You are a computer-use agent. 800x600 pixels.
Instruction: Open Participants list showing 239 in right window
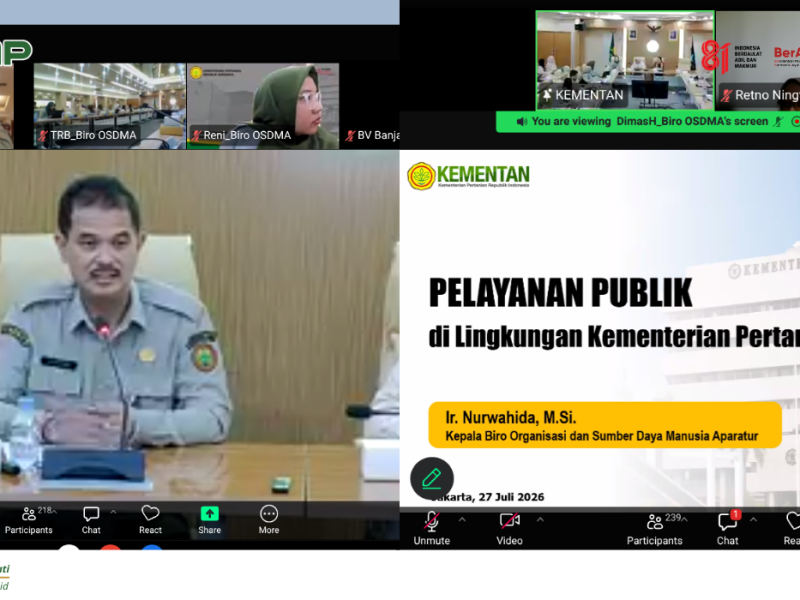pyautogui.click(x=655, y=529)
